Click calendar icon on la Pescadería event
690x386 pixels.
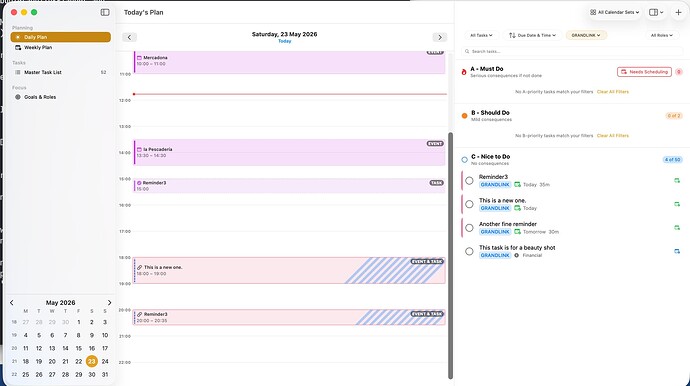click(x=139, y=149)
